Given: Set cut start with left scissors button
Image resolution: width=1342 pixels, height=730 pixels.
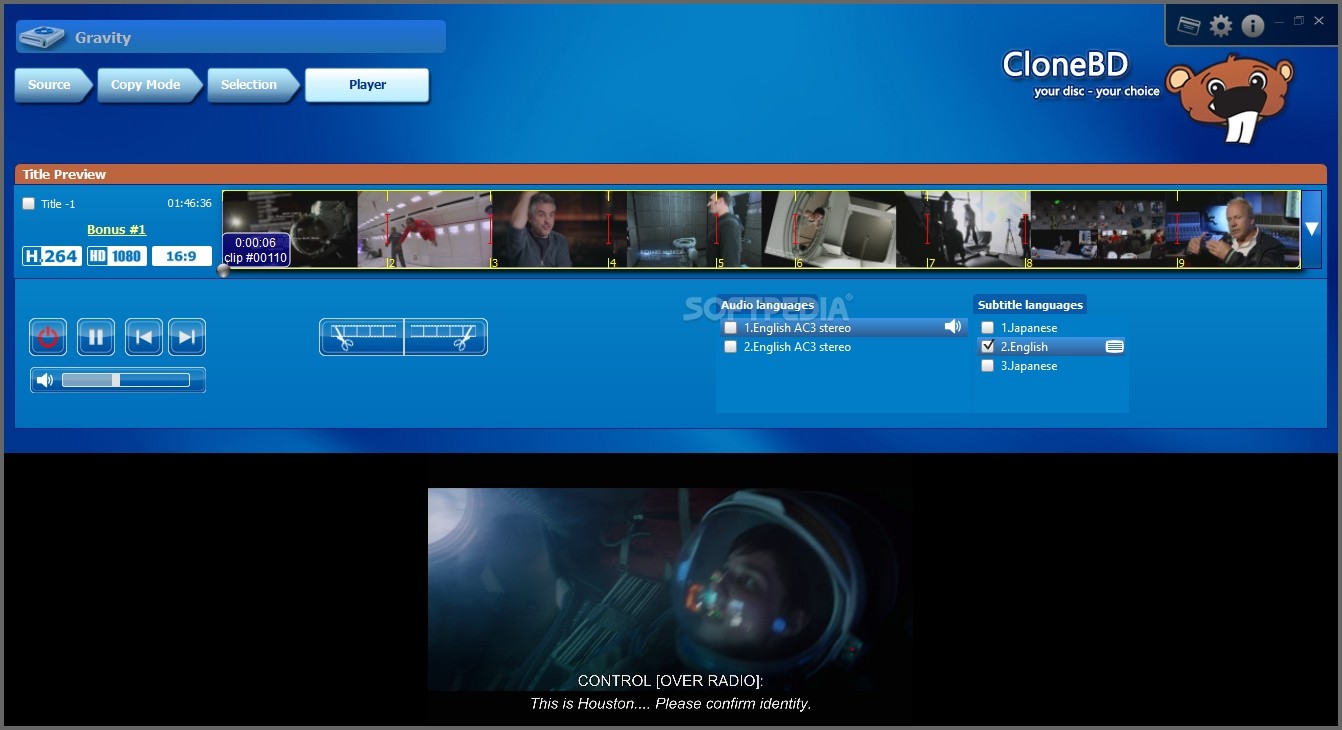Looking at the screenshot, I should point(362,337).
